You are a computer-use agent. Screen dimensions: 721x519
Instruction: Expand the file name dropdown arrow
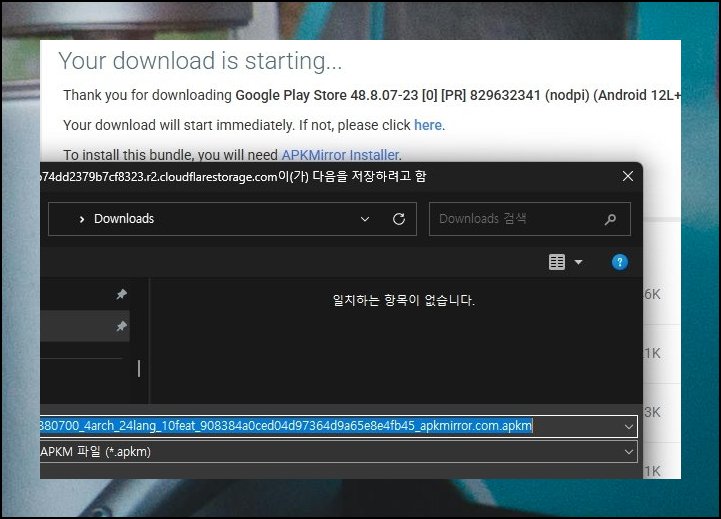pos(629,427)
